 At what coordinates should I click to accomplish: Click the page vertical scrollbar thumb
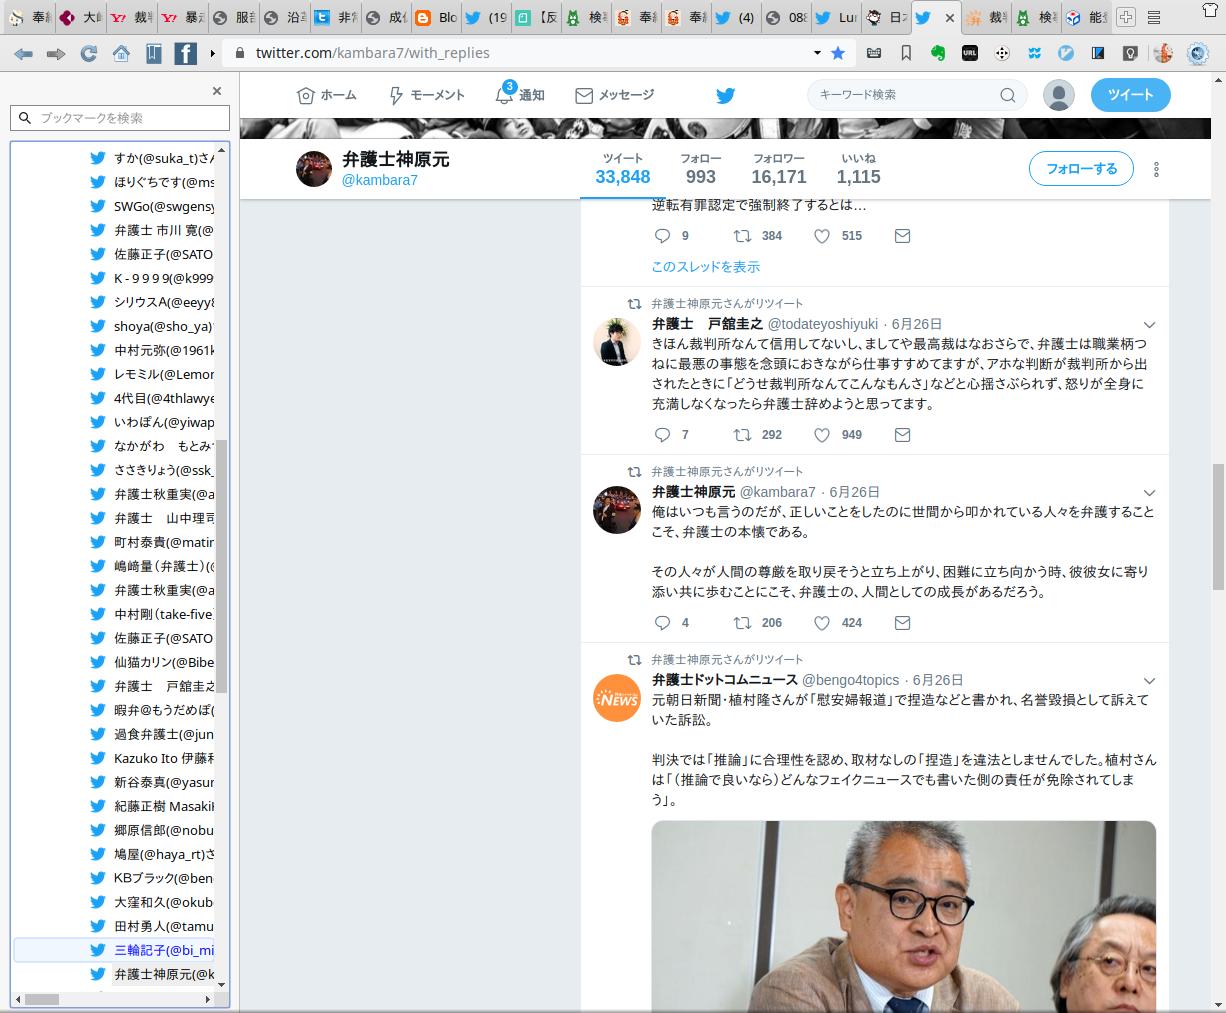[1218, 527]
